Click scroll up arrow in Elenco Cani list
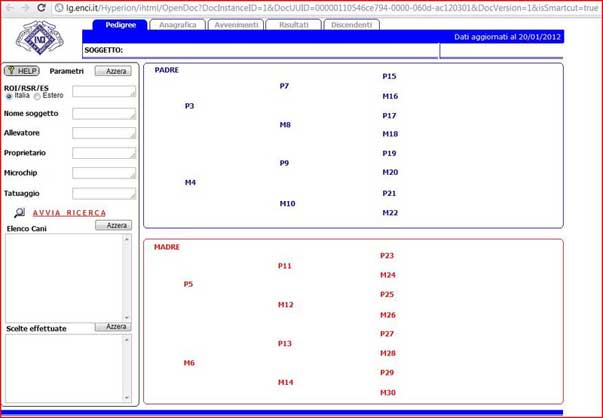 pyautogui.click(x=127, y=239)
